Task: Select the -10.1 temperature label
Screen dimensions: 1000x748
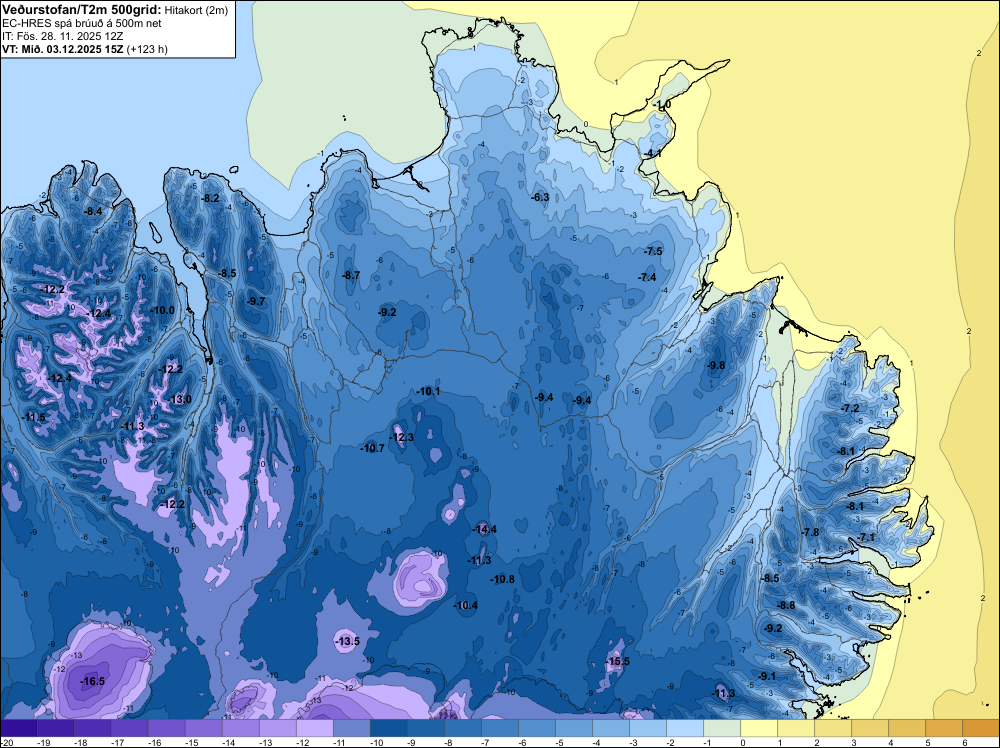Action: pos(428,392)
